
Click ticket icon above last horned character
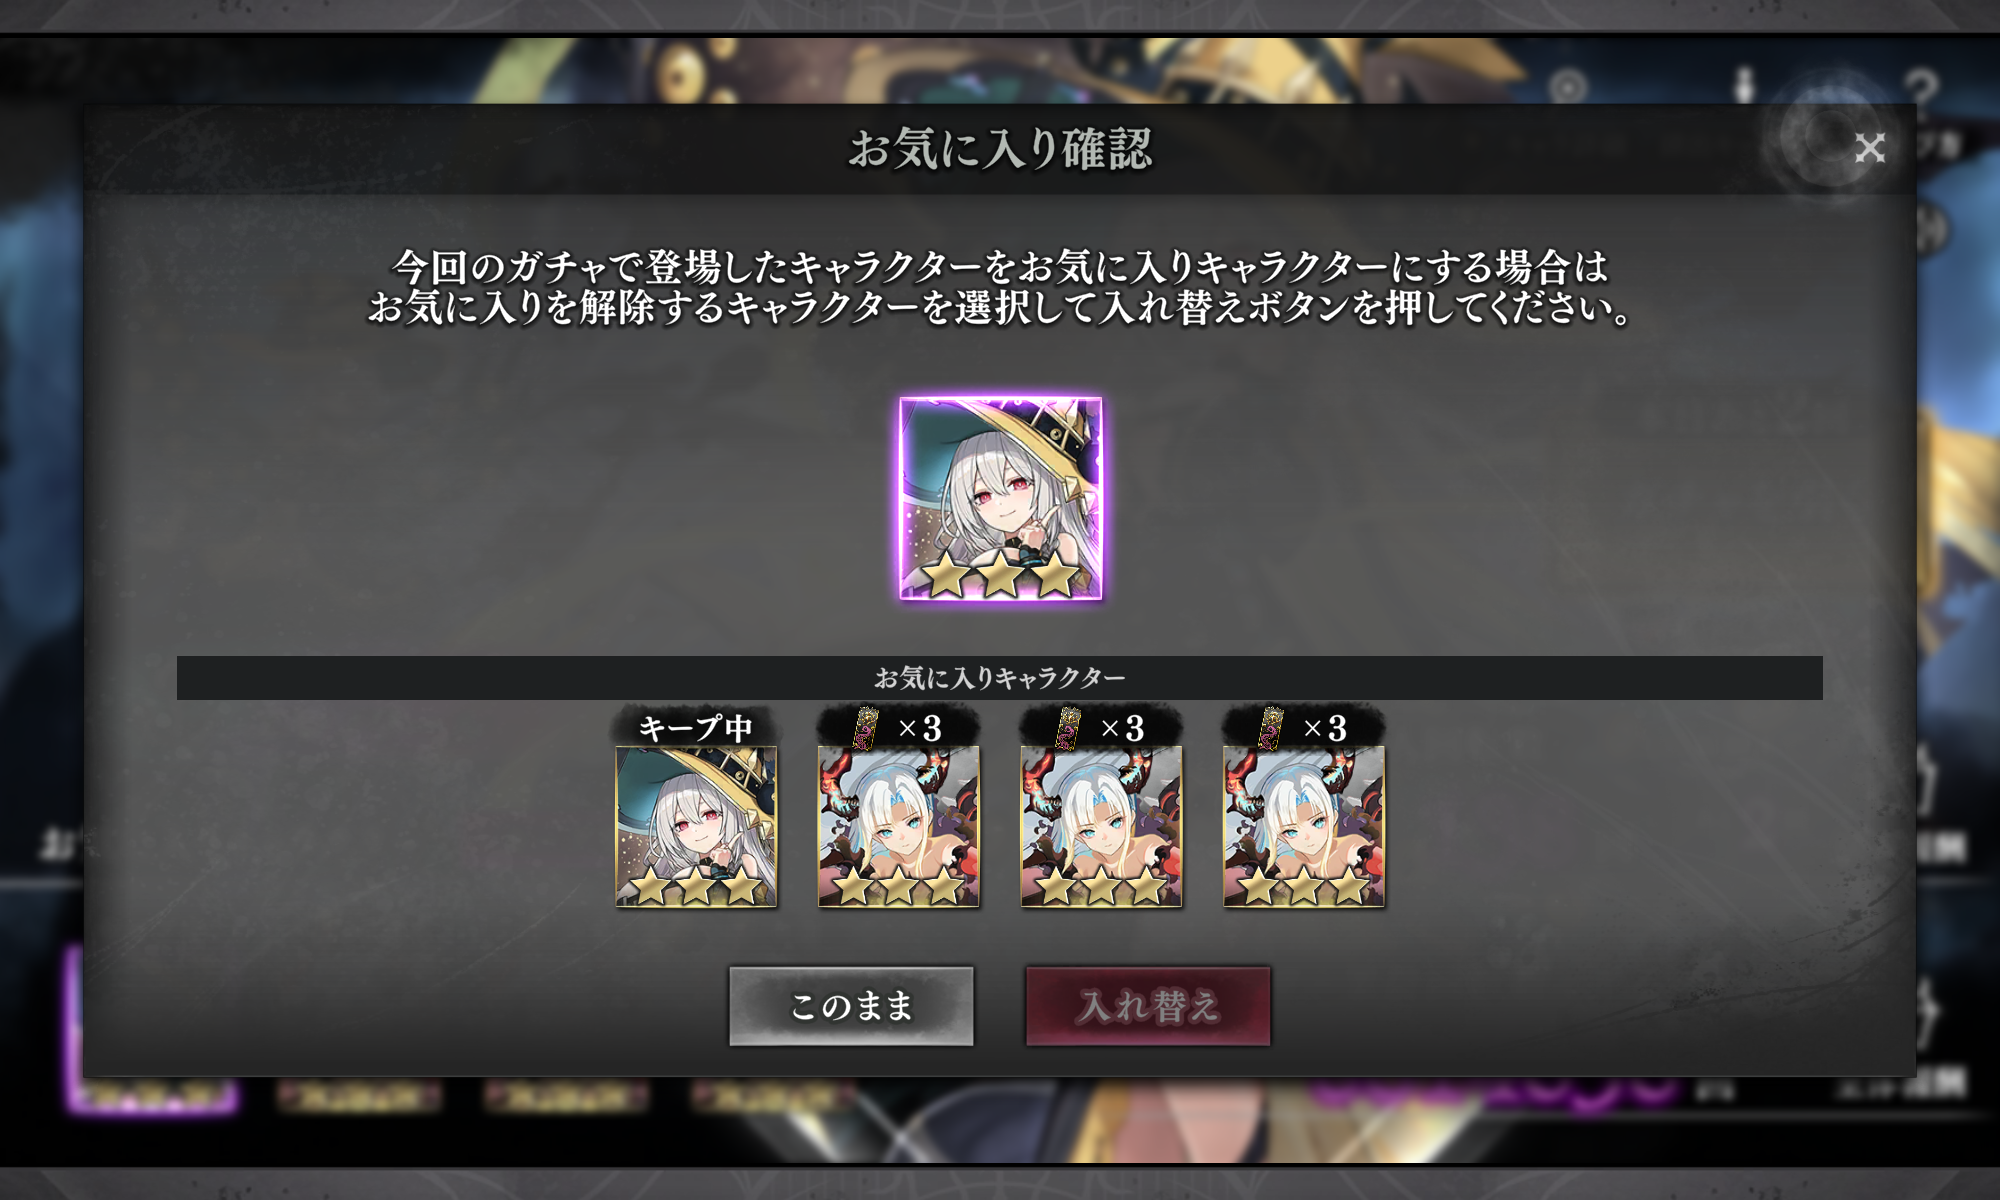point(1271,728)
